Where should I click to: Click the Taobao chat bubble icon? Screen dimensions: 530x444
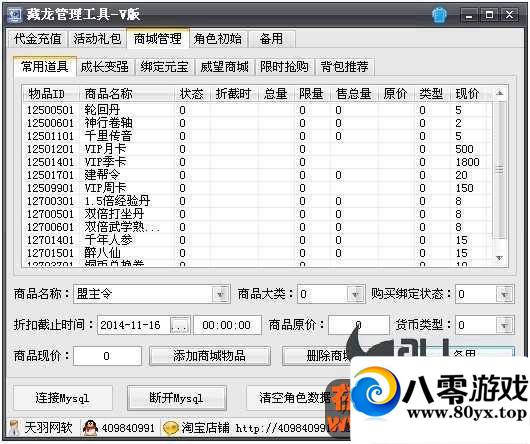click(171, 428)
